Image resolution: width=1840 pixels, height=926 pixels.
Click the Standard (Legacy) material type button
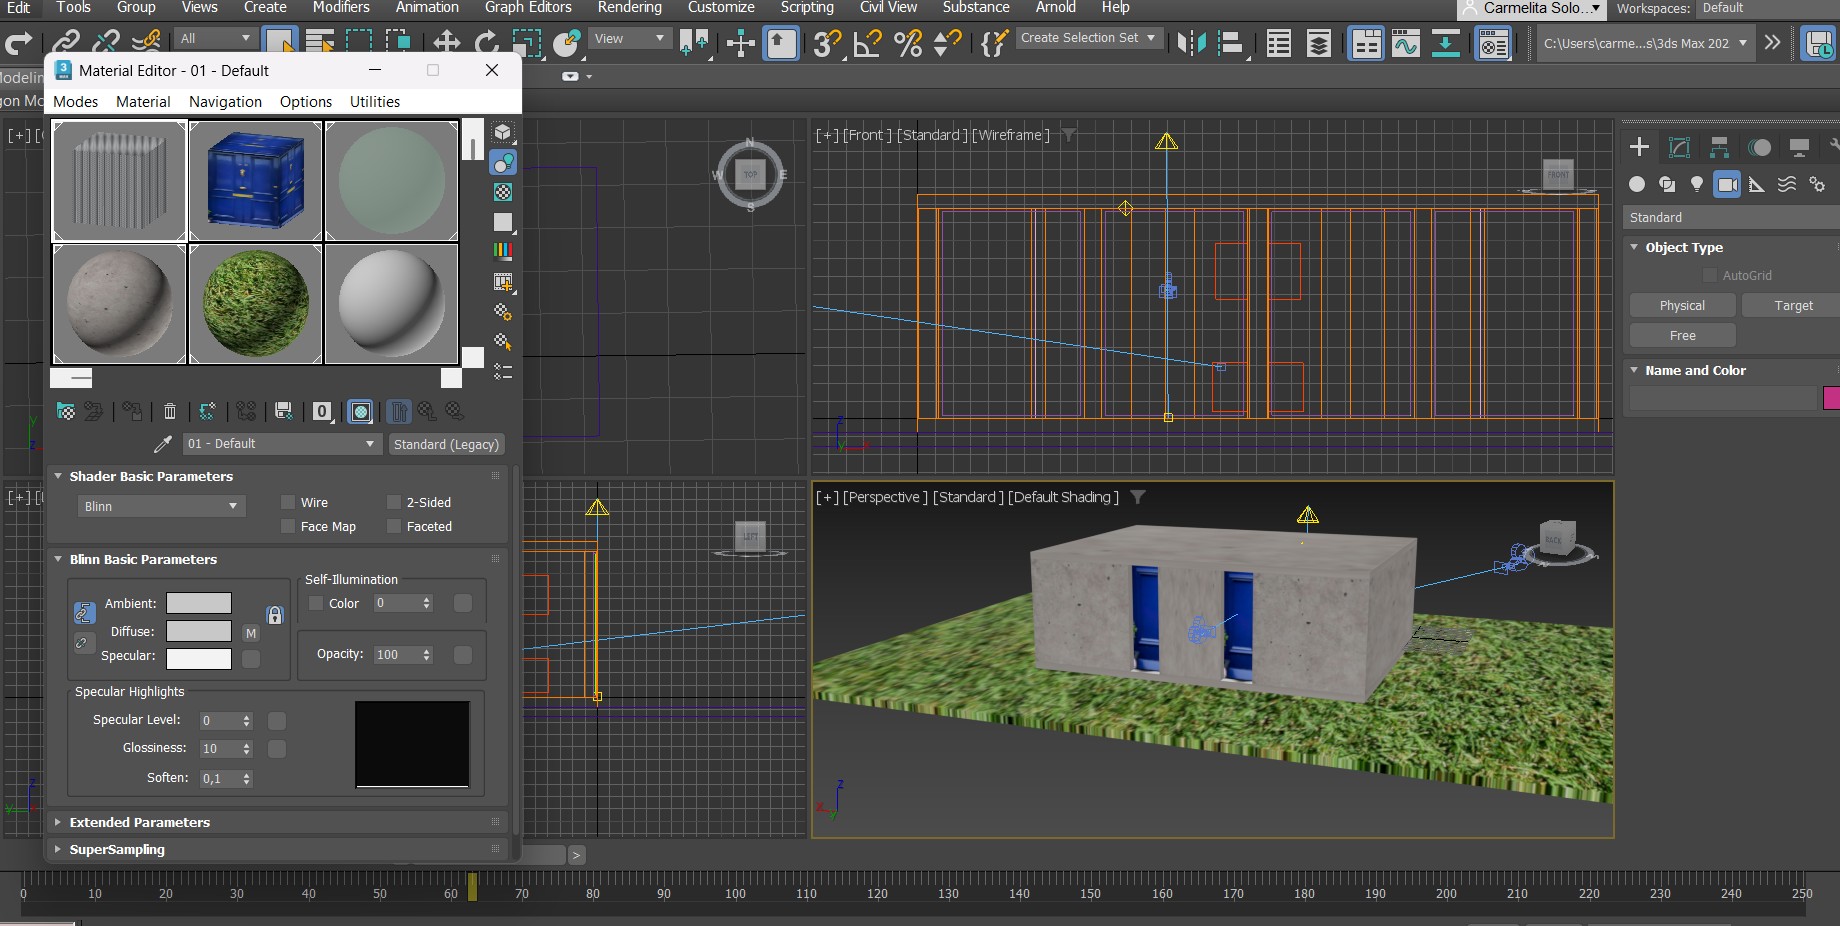pos(446,444)
